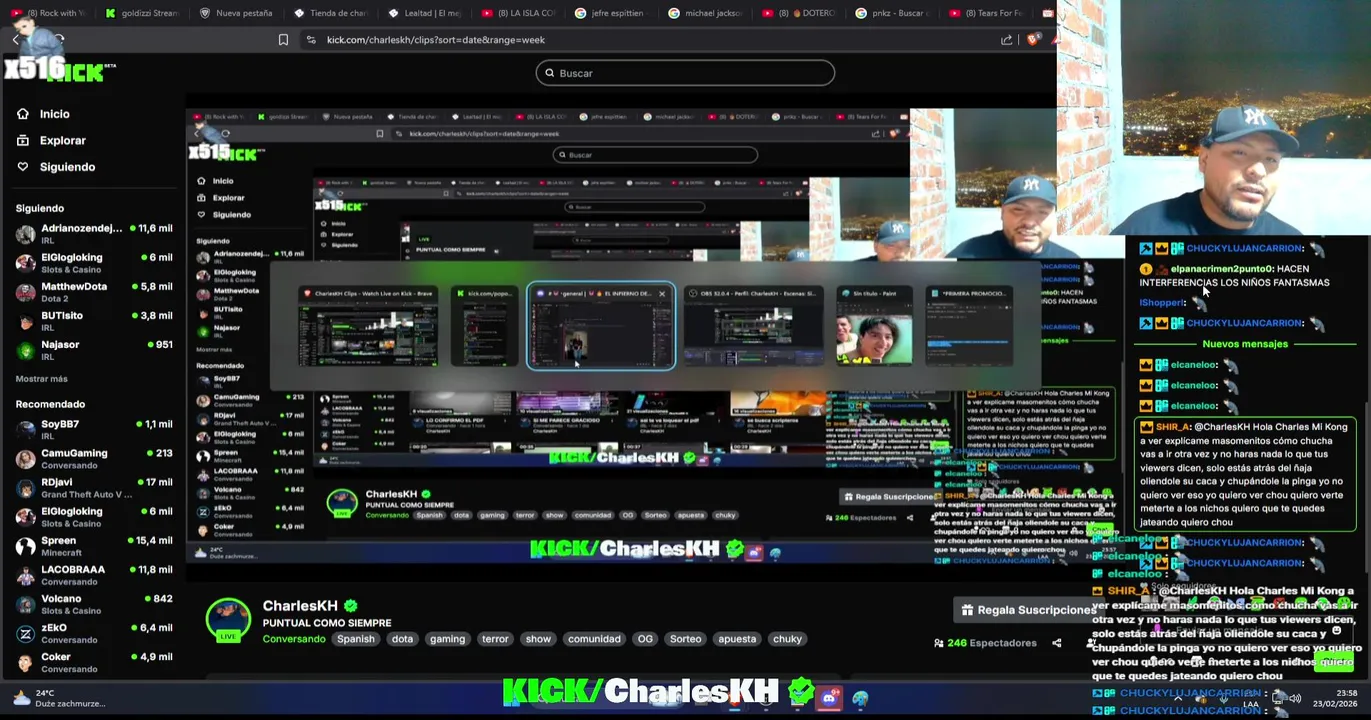Image resolution: width=1371 pixels, height=720 pixels.
Task: Switch to 'pnkz - Buscar' tab
Action: click(894, 13)
